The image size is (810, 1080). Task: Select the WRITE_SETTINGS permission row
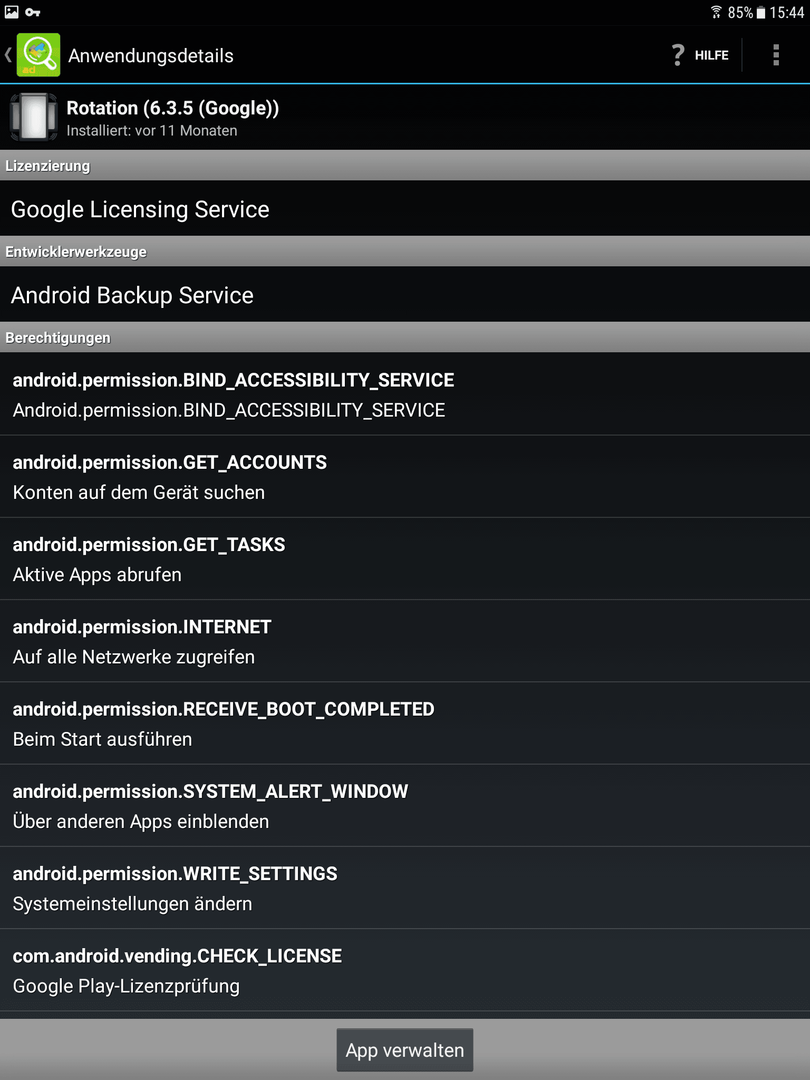pyautogui.click(x=405, y=888)
